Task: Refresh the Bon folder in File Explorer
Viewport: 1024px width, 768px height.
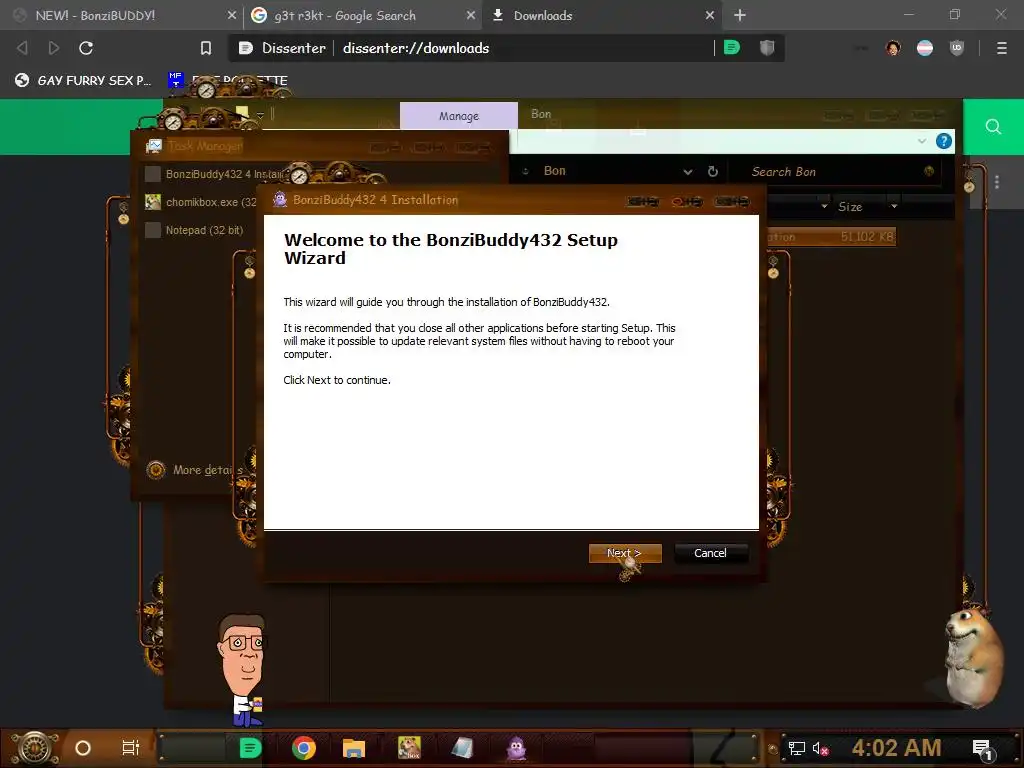Action: click(713, 172)
